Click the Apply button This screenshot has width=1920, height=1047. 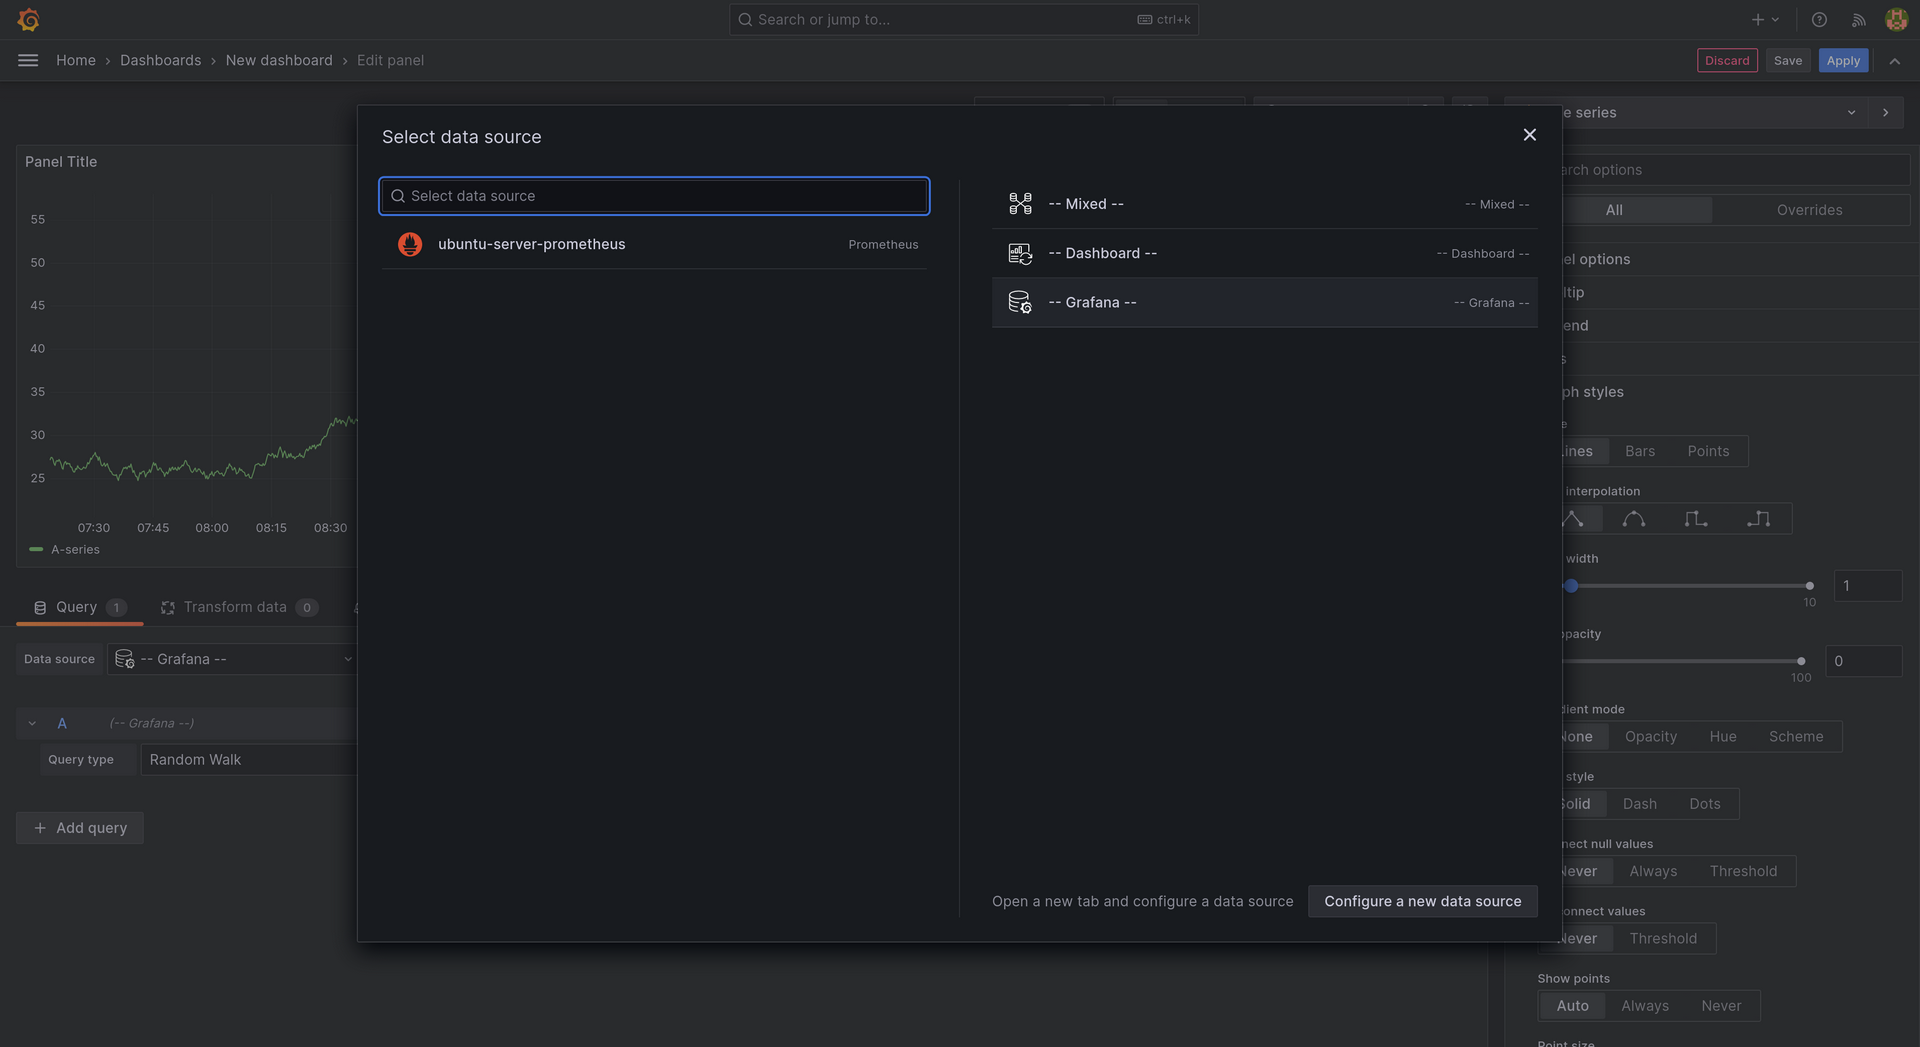tap(1843, 61)
